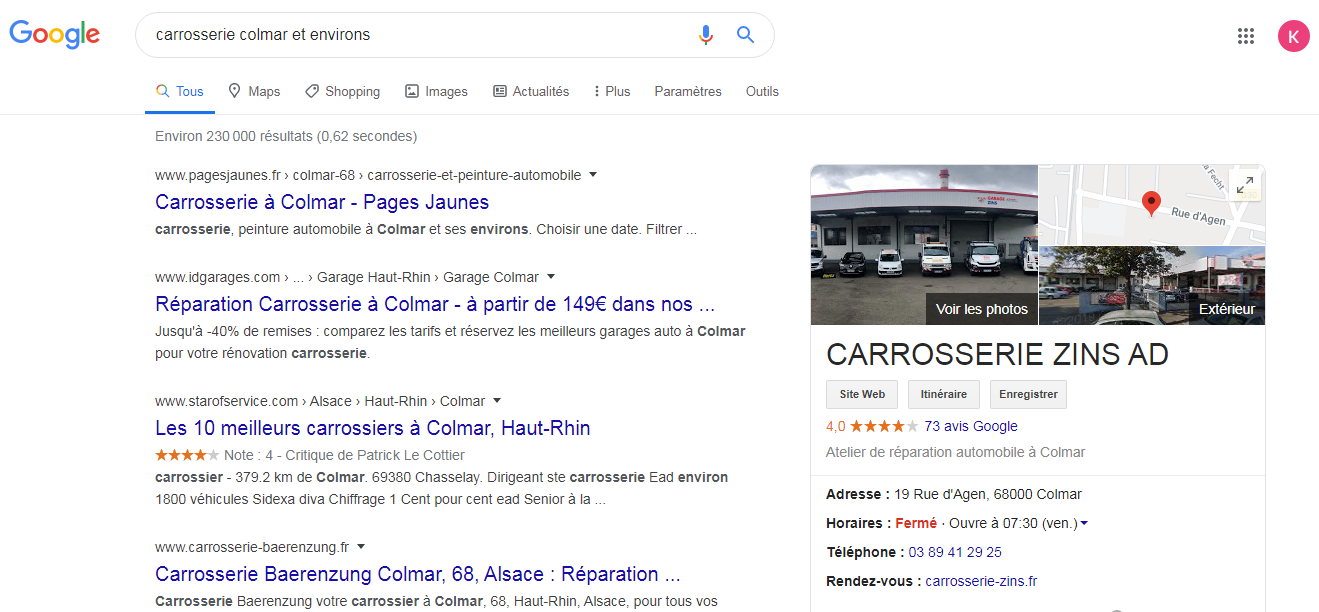
Task: Click the Google logo
Action: 55,35
